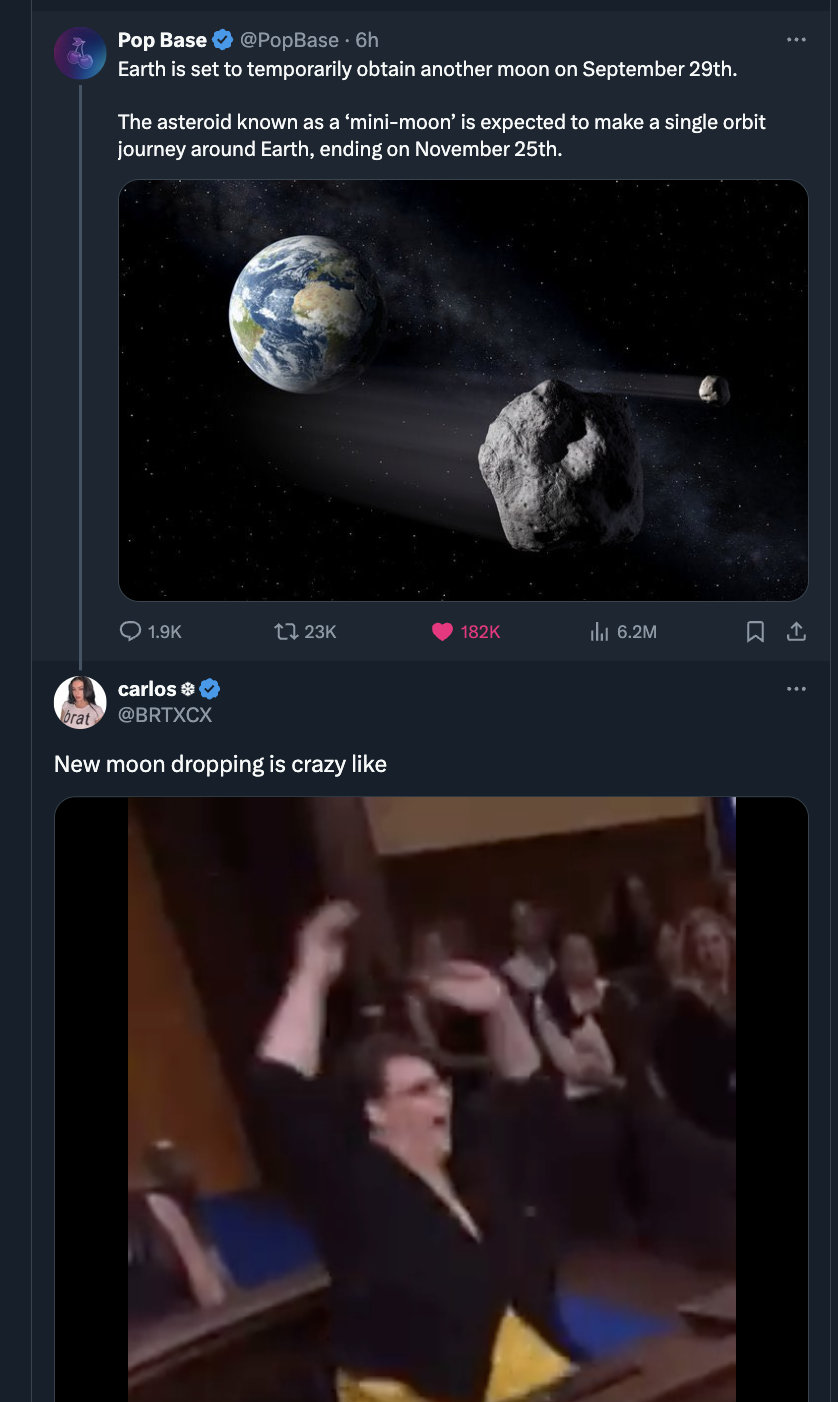The width and height of the screenshot is (838, 1402).
Task: Bookmark the mini-moon tweet
Action: coord(756,631)
